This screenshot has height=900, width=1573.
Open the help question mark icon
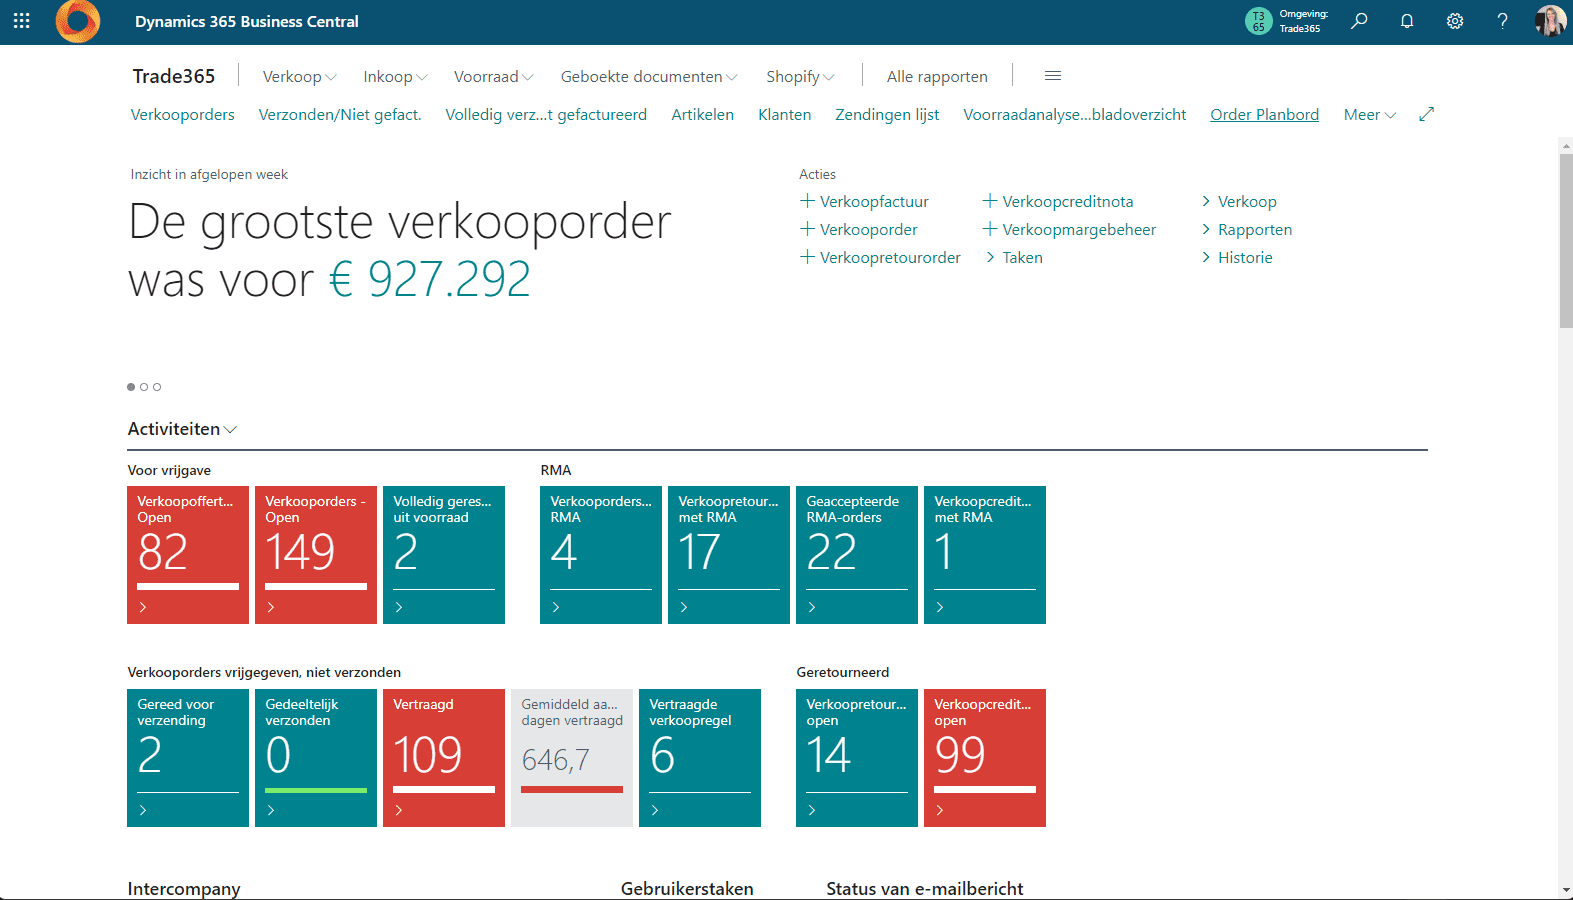coord(1502,21)
